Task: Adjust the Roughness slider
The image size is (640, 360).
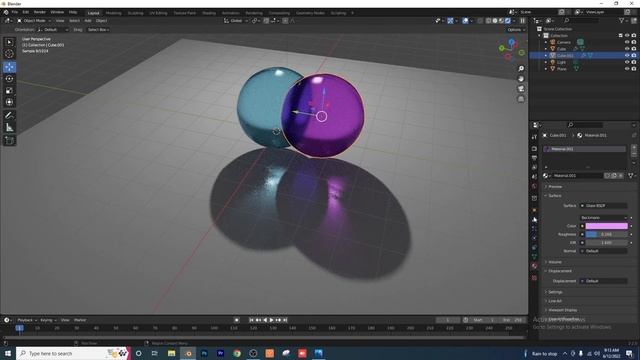Action: tap(607, 234)
